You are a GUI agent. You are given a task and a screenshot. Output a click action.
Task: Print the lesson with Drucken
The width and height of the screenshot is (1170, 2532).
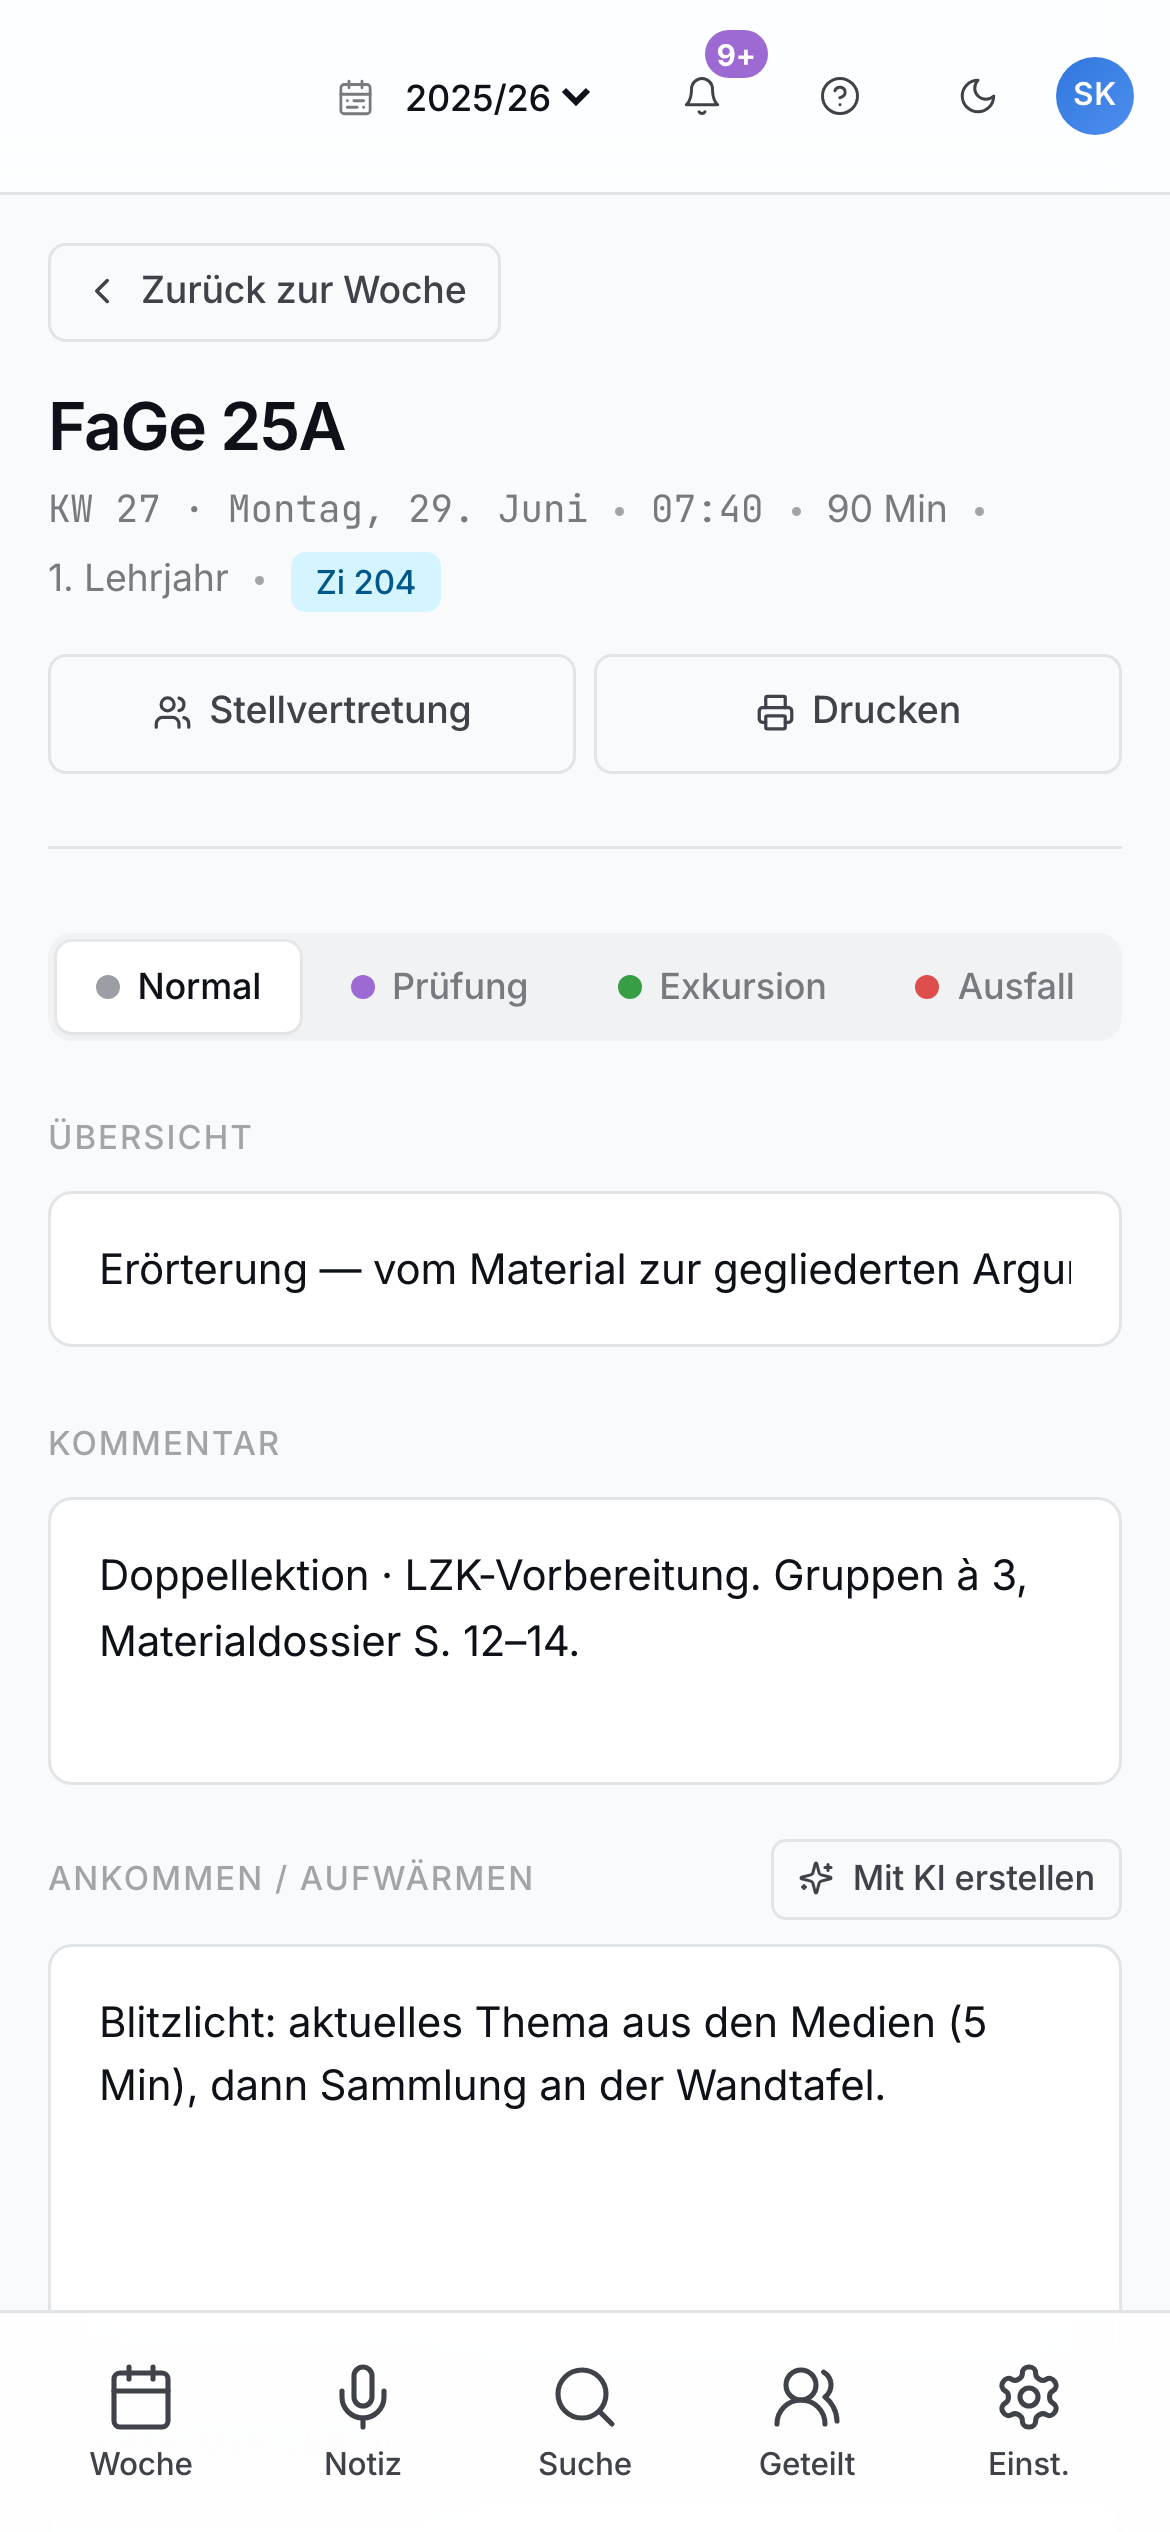click(858, 714)
